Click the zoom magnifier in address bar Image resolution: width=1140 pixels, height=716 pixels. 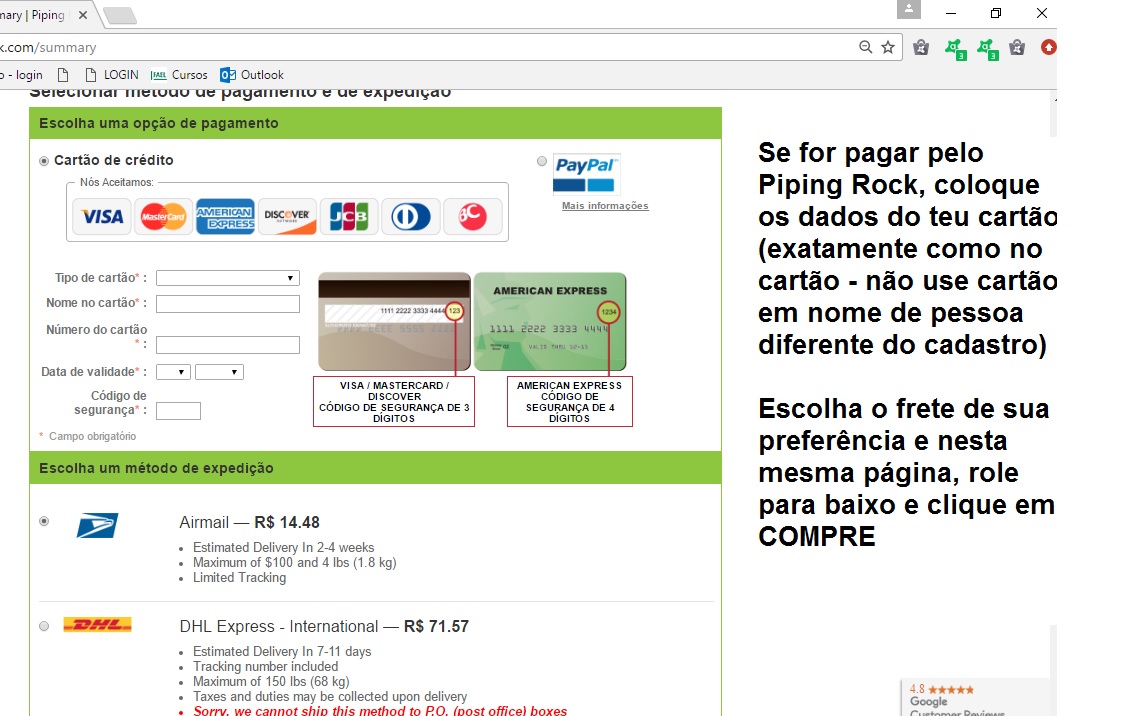tap(865, 47)
